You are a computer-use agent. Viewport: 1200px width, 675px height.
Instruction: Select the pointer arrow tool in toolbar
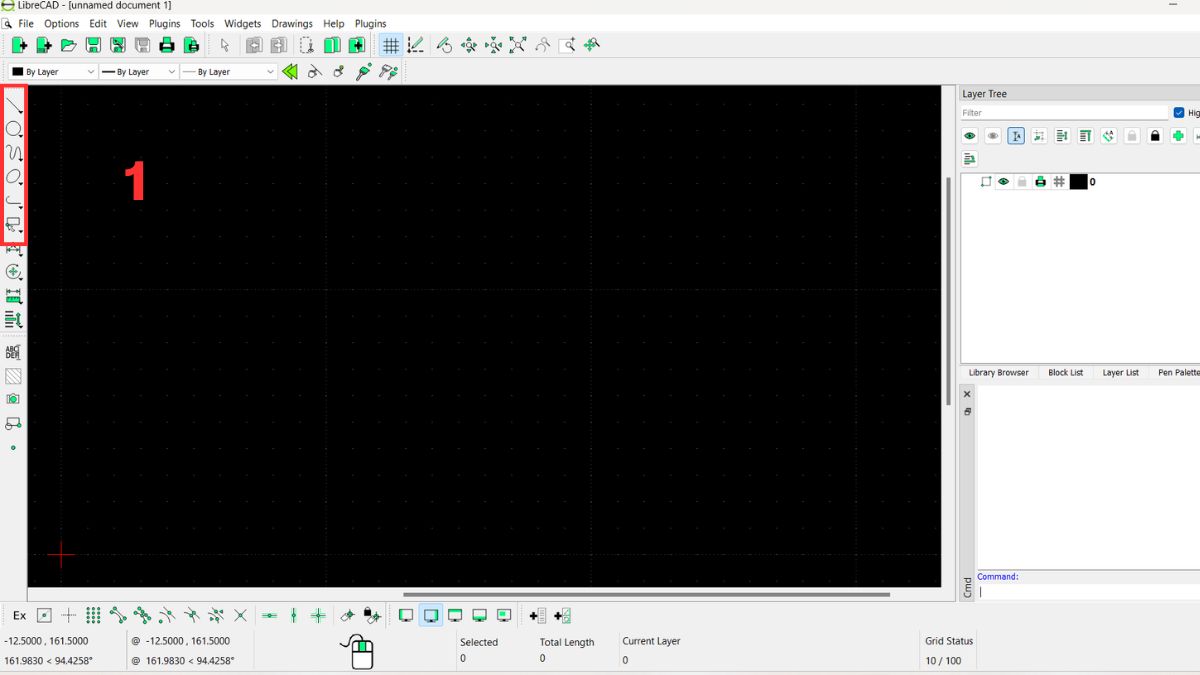224,45
